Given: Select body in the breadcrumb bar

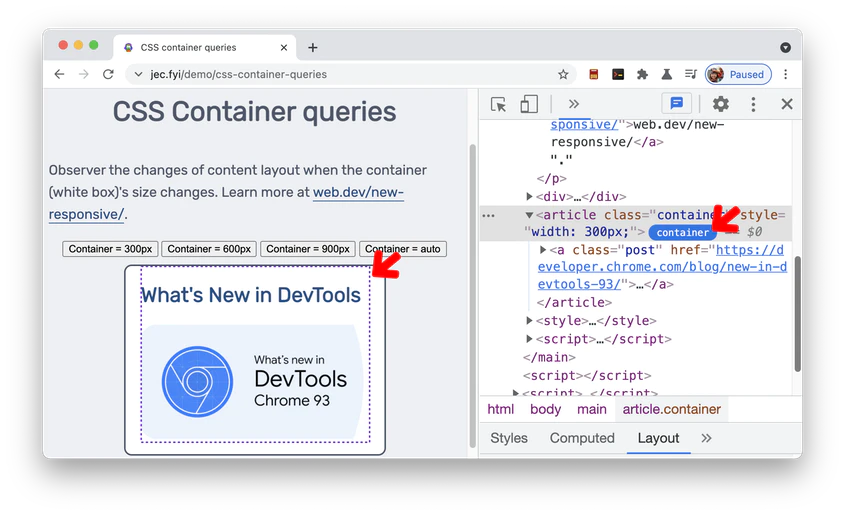Looking at the screenshot, I should [545, 409].
